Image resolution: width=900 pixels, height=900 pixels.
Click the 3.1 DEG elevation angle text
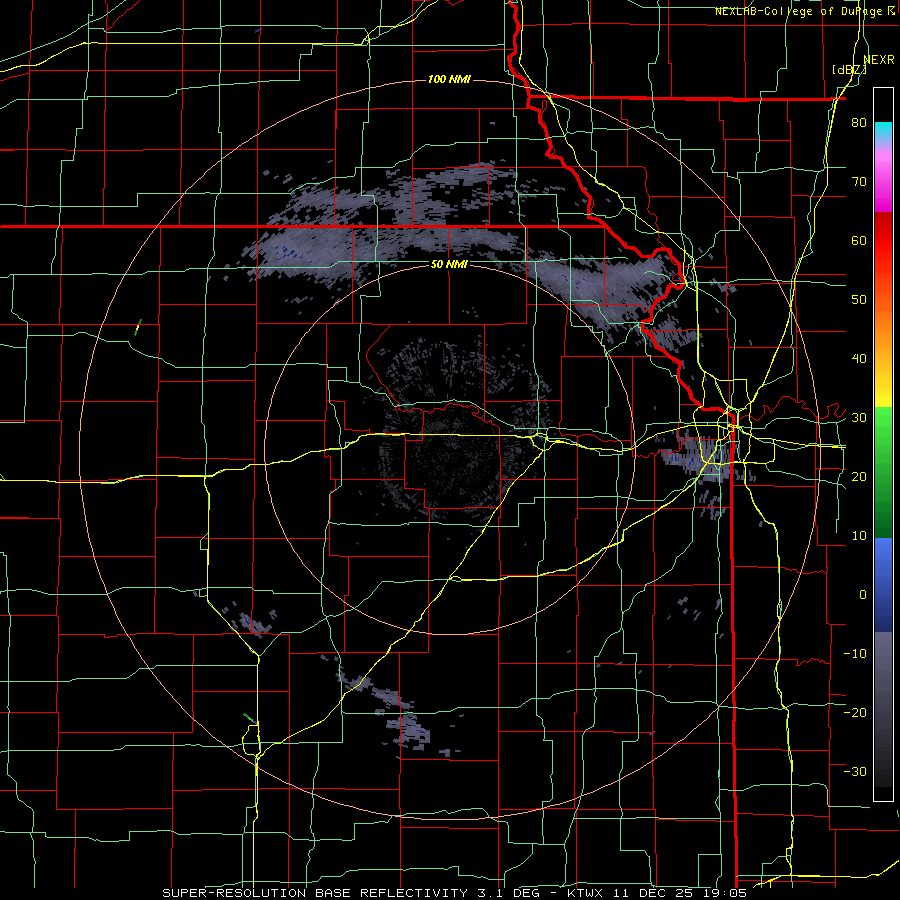click(x=510, y=893)
